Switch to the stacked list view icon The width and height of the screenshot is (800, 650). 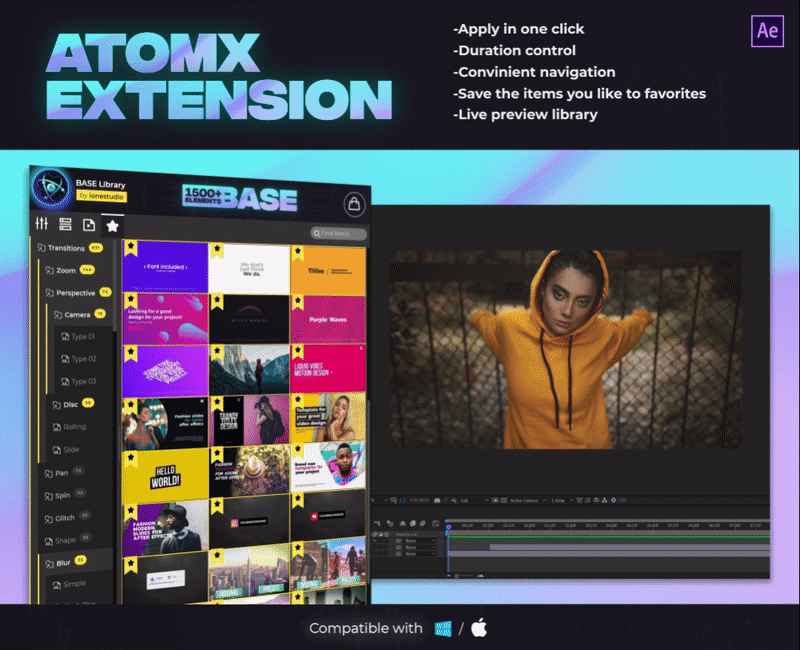click(x=65, y=225)
